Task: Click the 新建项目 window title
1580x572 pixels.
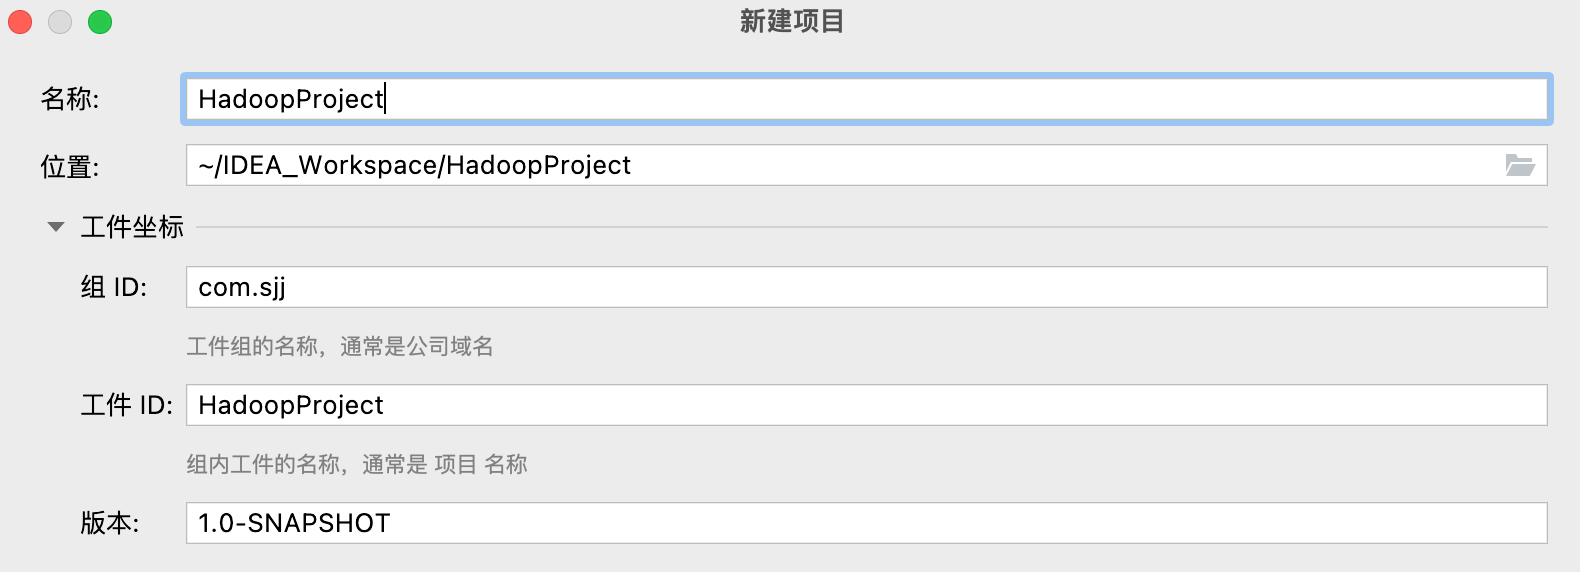Action: click(x=791, y=21)
